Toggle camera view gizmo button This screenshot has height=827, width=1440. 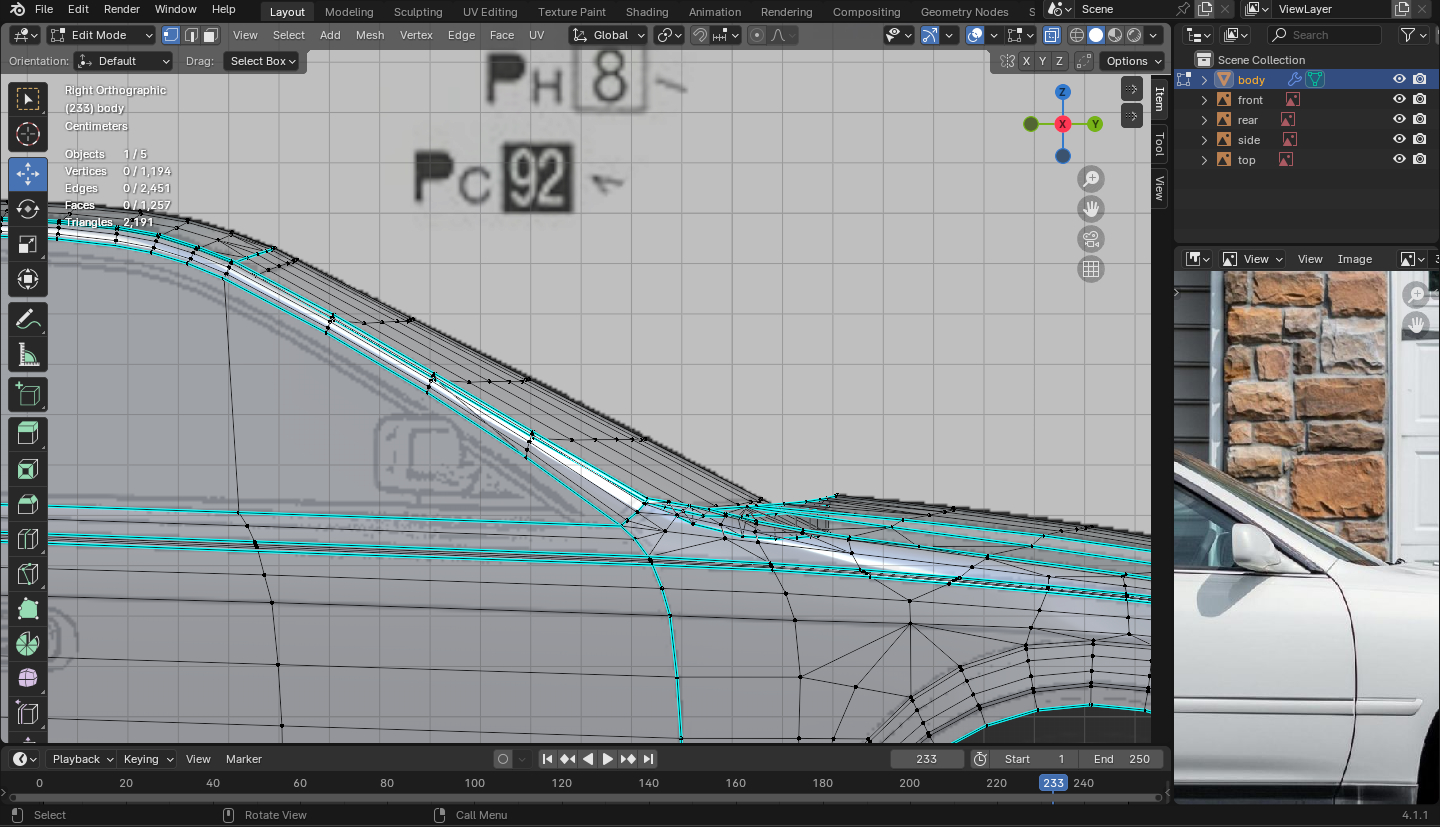[x=1091, y=239]
